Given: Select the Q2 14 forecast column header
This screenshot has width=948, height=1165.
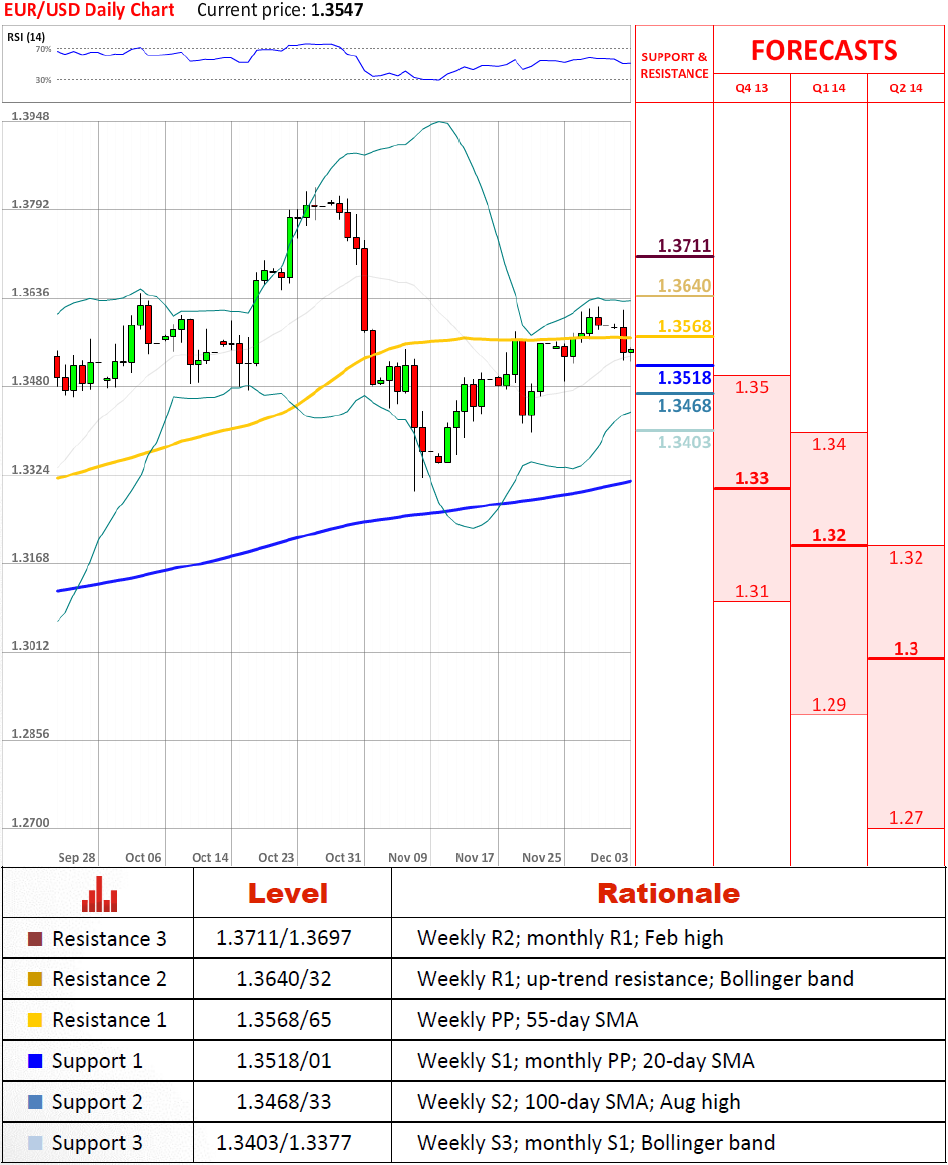Looking at the screenshot, I should (x=906, y=88).
